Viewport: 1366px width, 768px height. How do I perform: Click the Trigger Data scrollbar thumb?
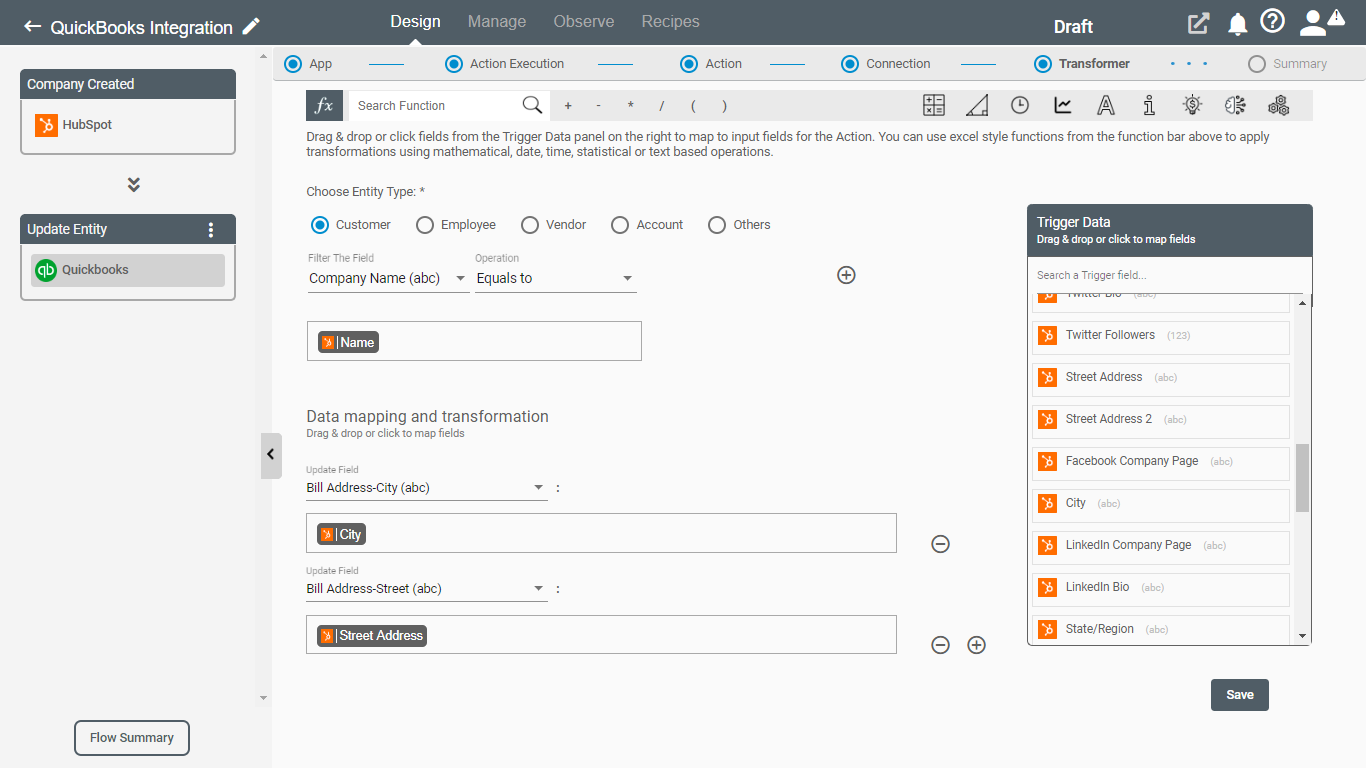pyautogui.click(x=1302, y=479)
